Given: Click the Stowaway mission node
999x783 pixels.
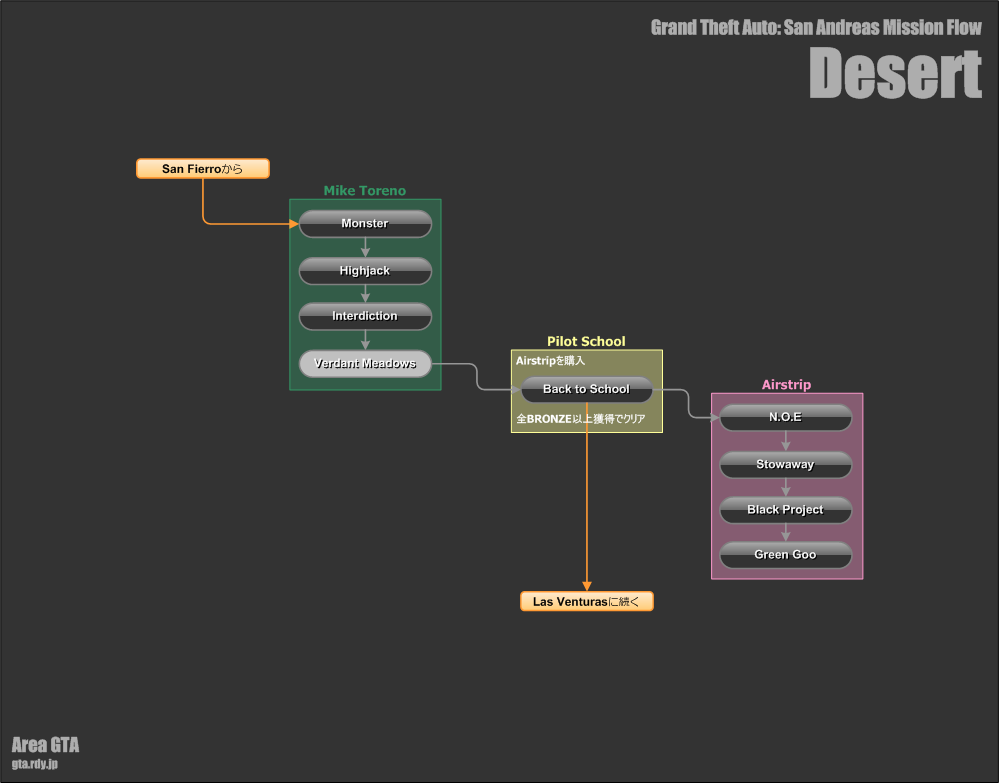Looking at the screenshot, I should [786, 464].
